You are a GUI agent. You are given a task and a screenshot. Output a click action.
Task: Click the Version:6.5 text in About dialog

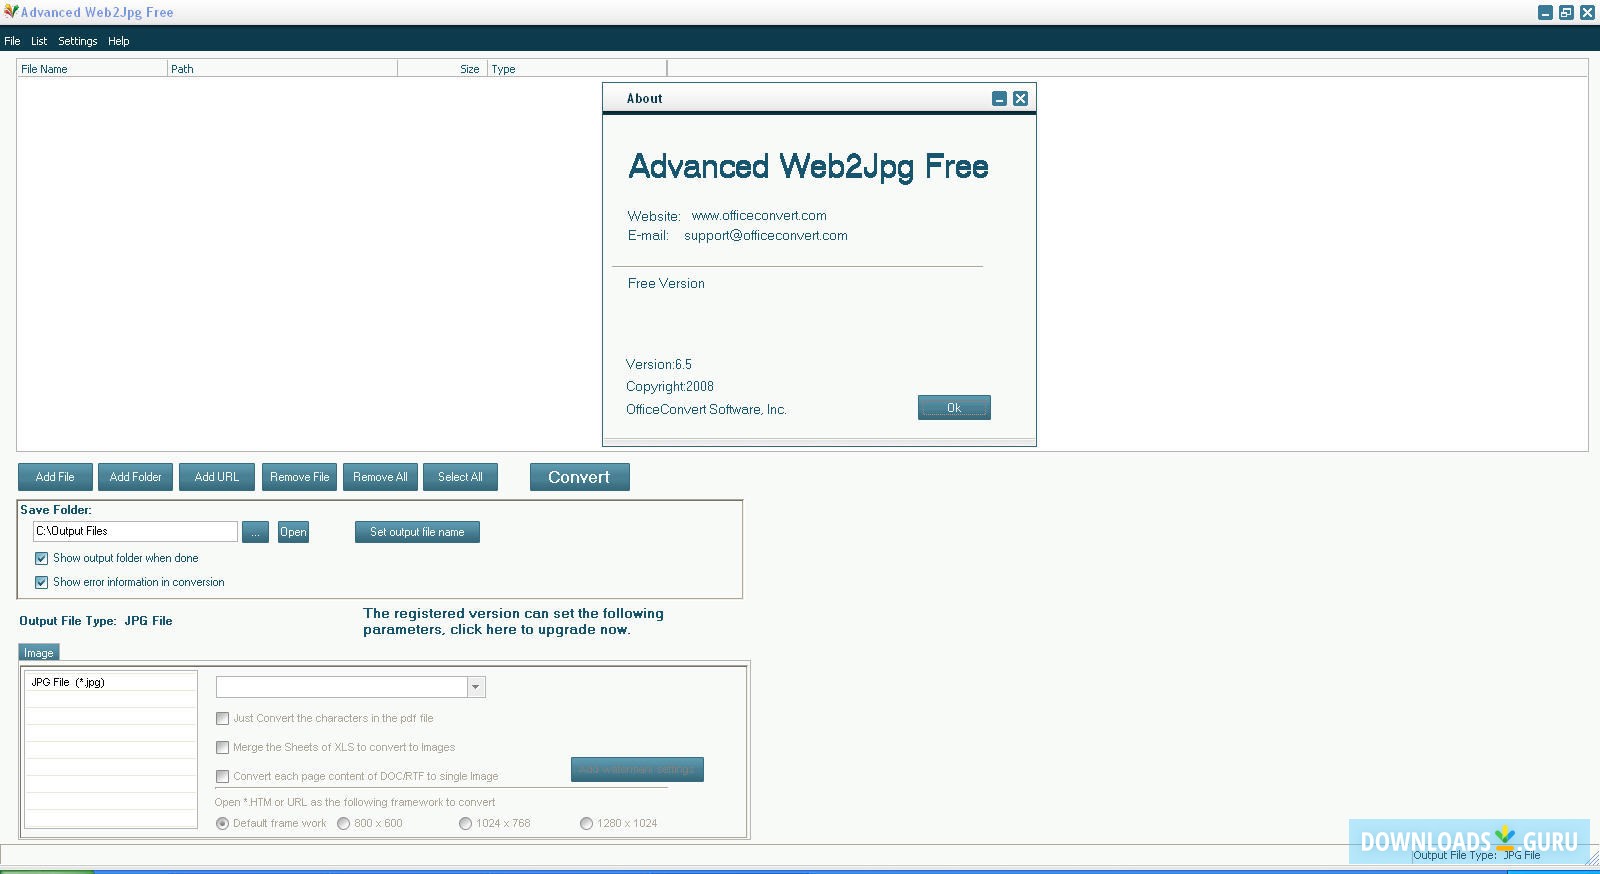click(659, 364)
